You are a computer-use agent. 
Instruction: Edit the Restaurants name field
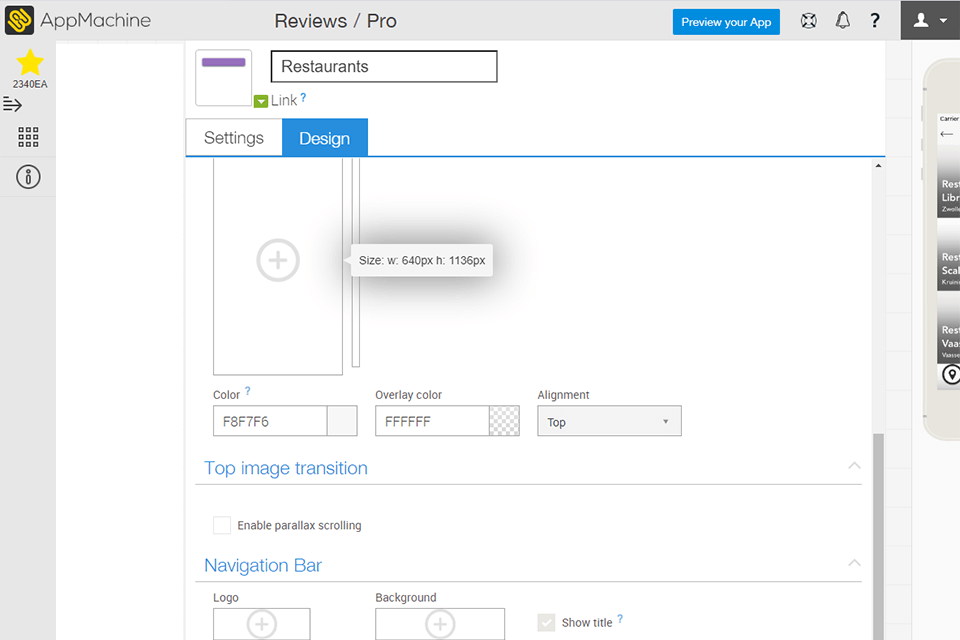coord(384,66)
